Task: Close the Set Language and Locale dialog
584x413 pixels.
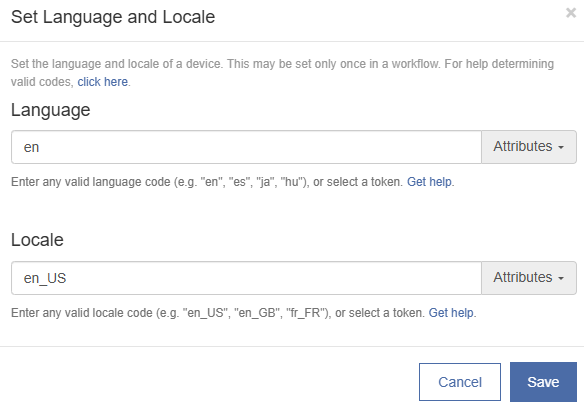Action: (x=571, y=13)
